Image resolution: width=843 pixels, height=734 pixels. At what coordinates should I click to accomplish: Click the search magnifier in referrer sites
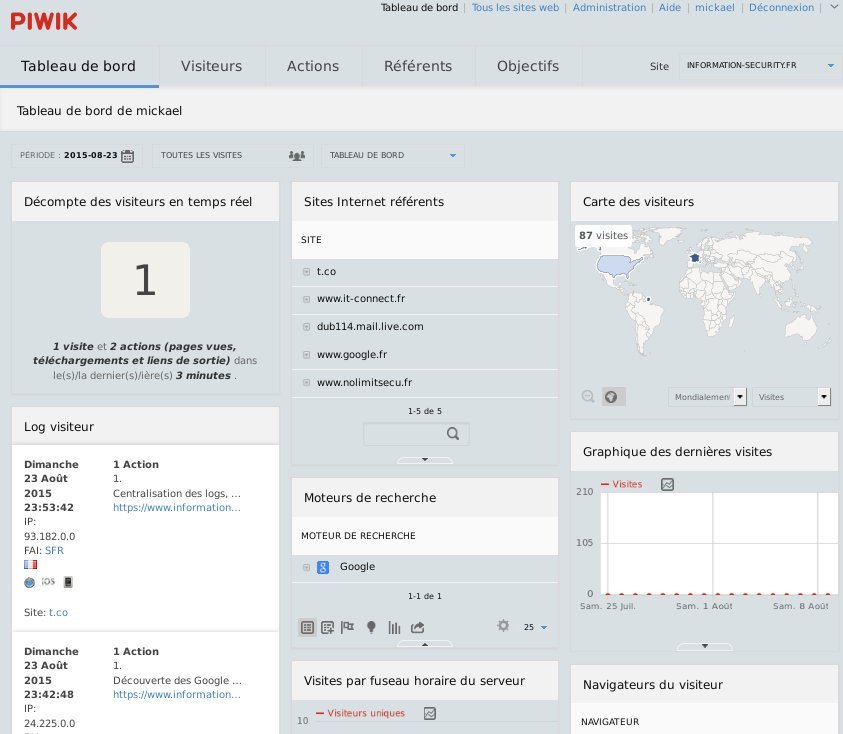point(453,434)
